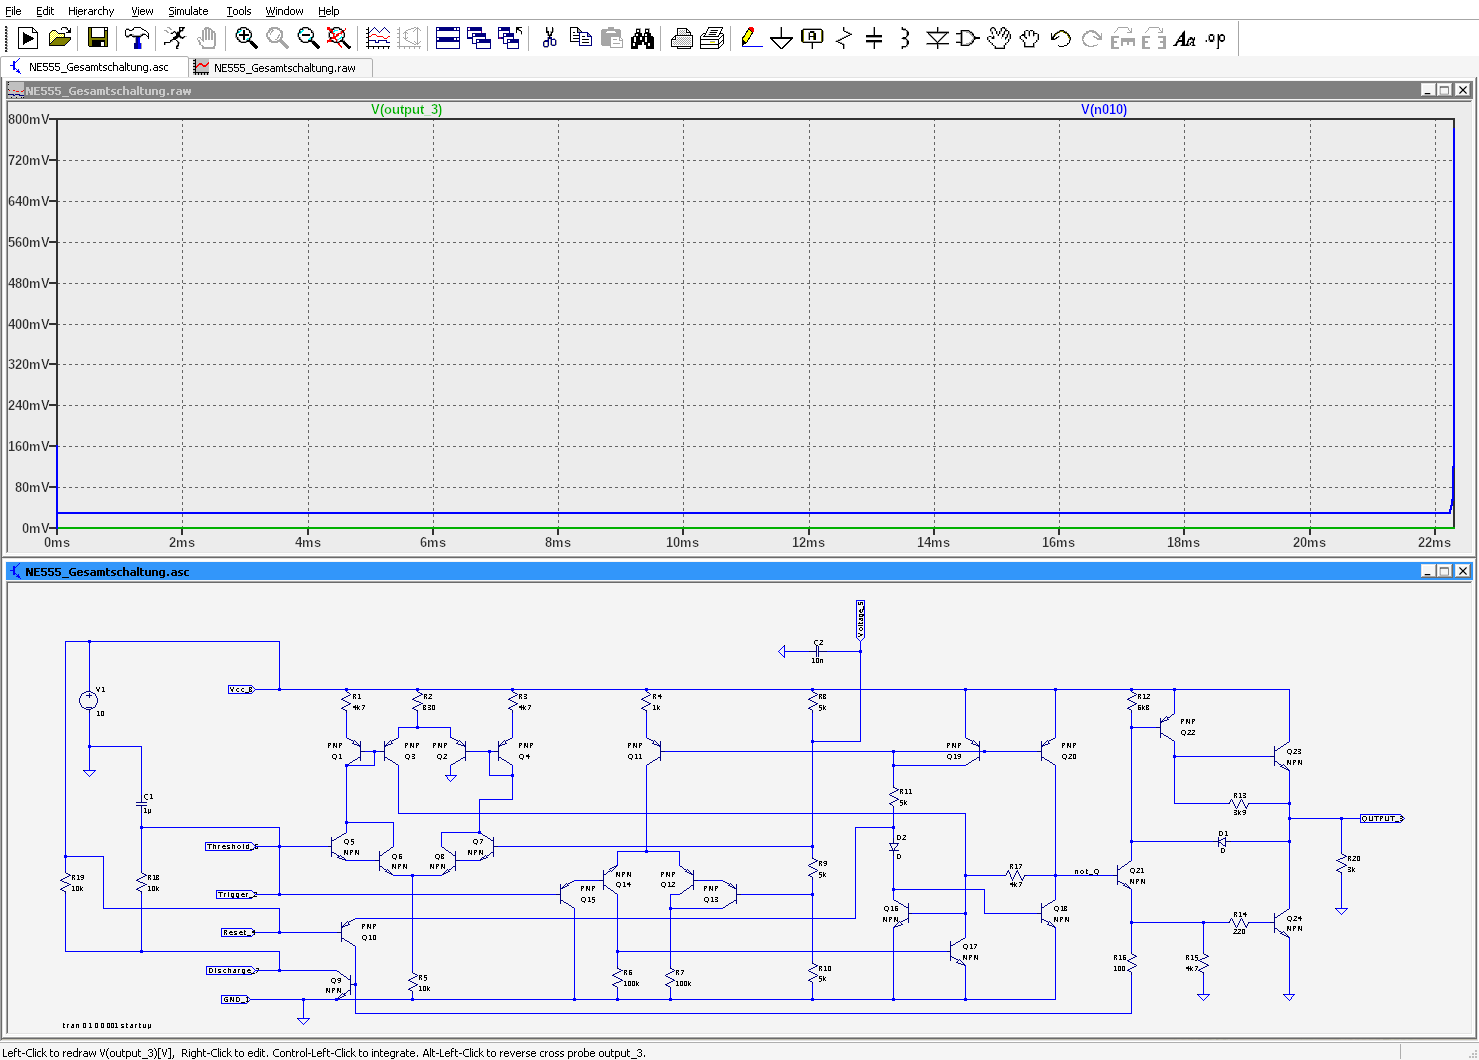Select the Zoom to Fit icon
1479x1060 pixels.
[x=339, y=38]
